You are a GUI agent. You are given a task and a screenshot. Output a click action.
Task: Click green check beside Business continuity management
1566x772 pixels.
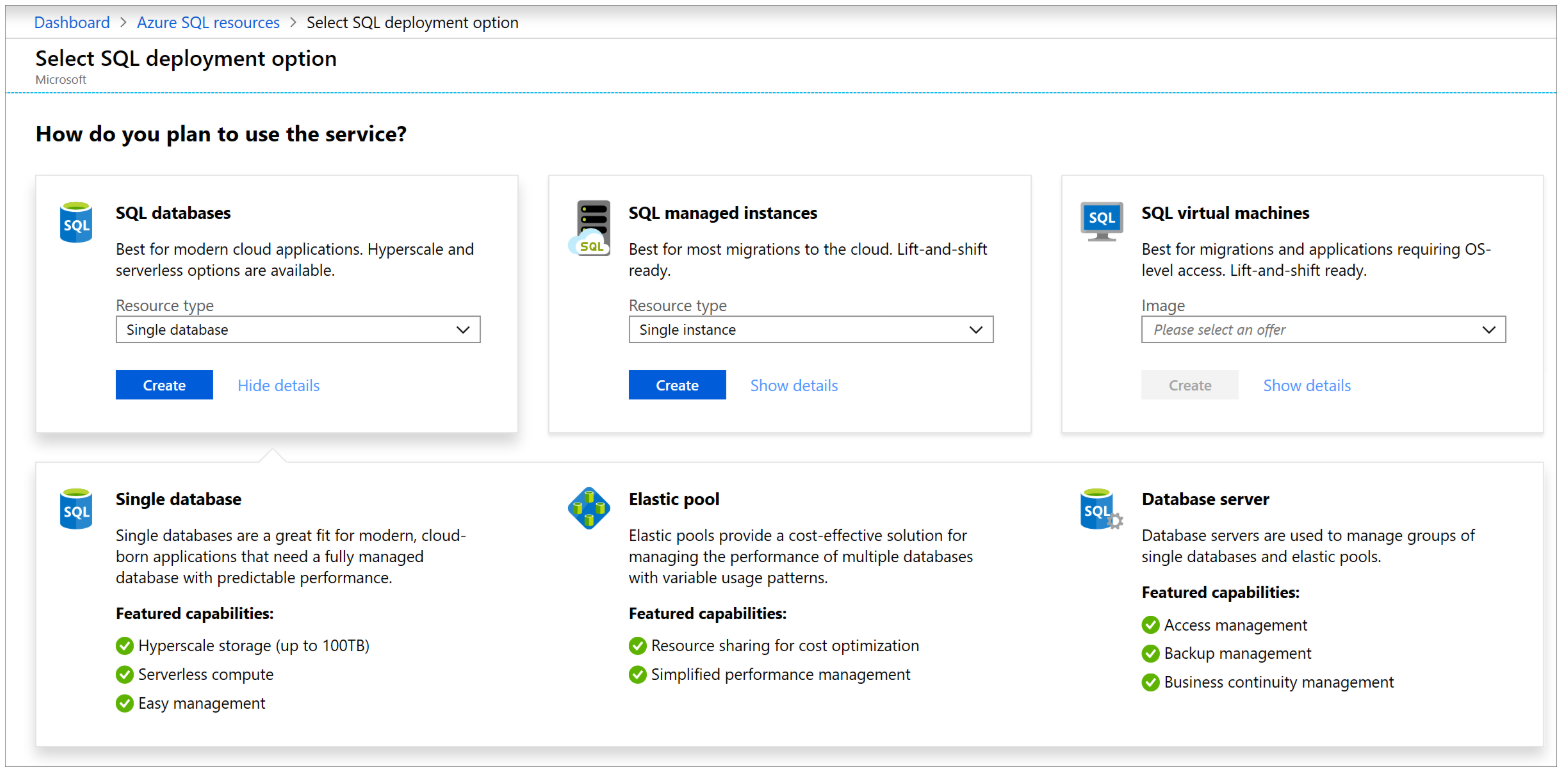click(1151, 683)
